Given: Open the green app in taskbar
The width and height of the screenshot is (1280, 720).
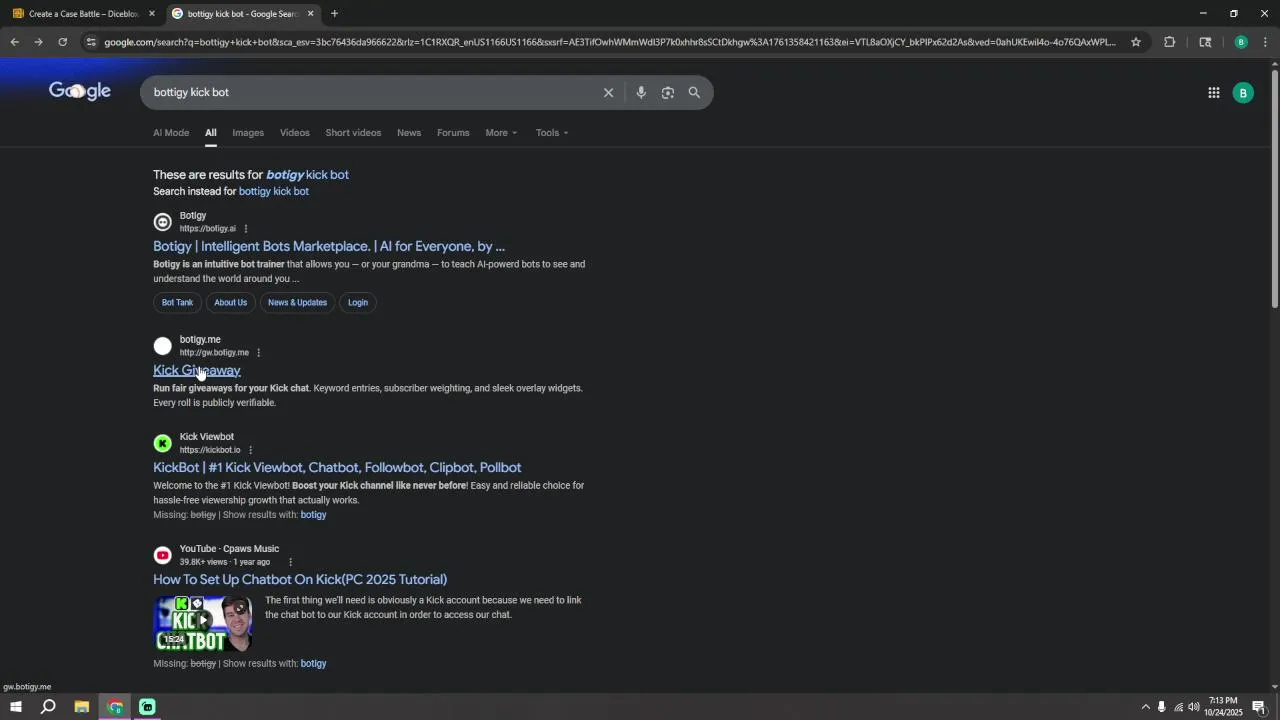Looking at the screenshot, I should pos(147,707).
